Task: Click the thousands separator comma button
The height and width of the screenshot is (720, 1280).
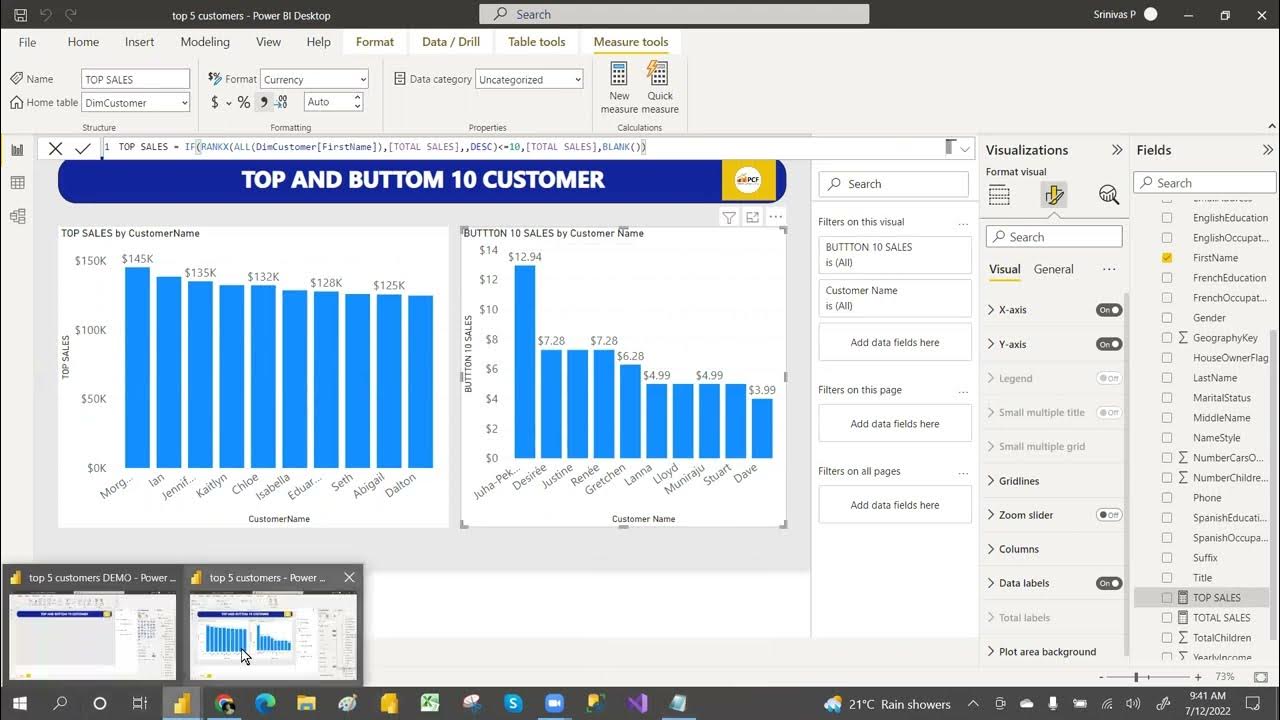Action: pyautogui.click(x=263, y=102)
